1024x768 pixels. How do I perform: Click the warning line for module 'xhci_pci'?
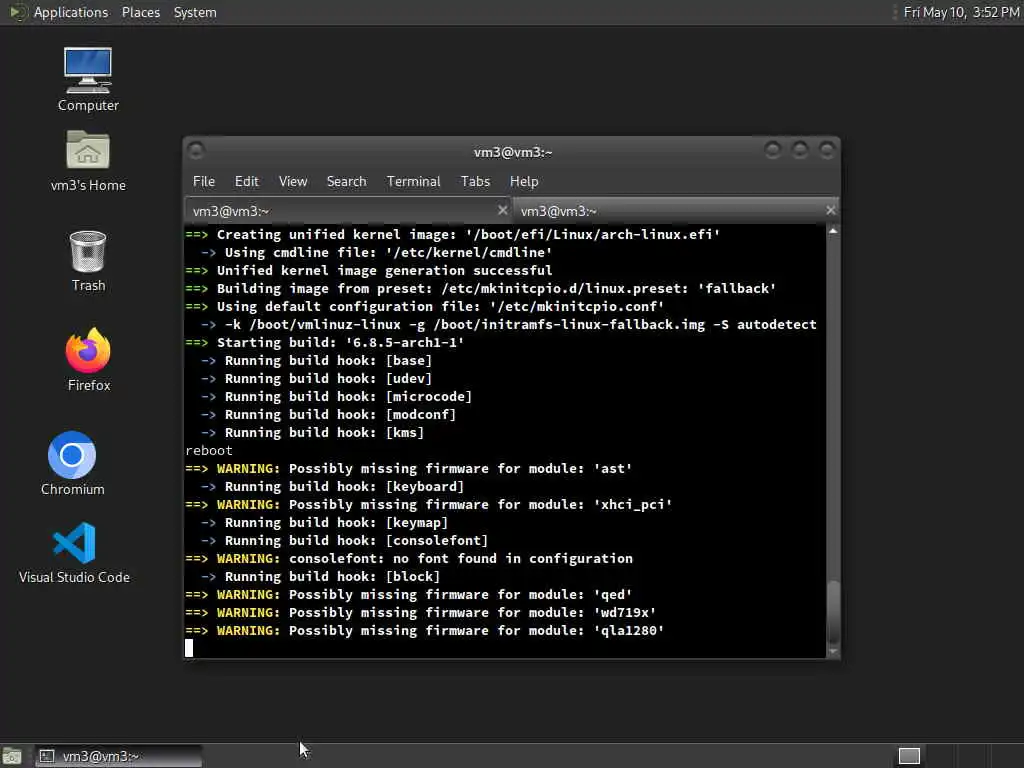428,504
